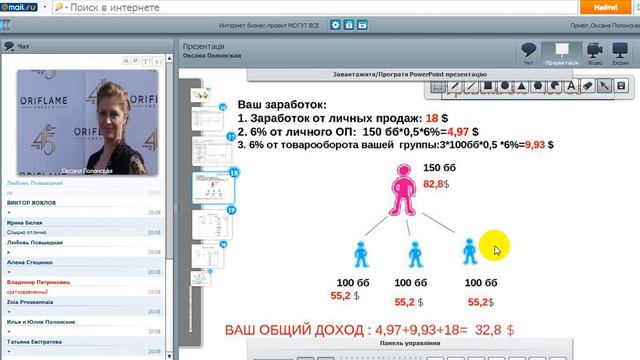Switch to the Екран tab
The width and height of the screenshot is (640, 360).
[x=620, y=53]
